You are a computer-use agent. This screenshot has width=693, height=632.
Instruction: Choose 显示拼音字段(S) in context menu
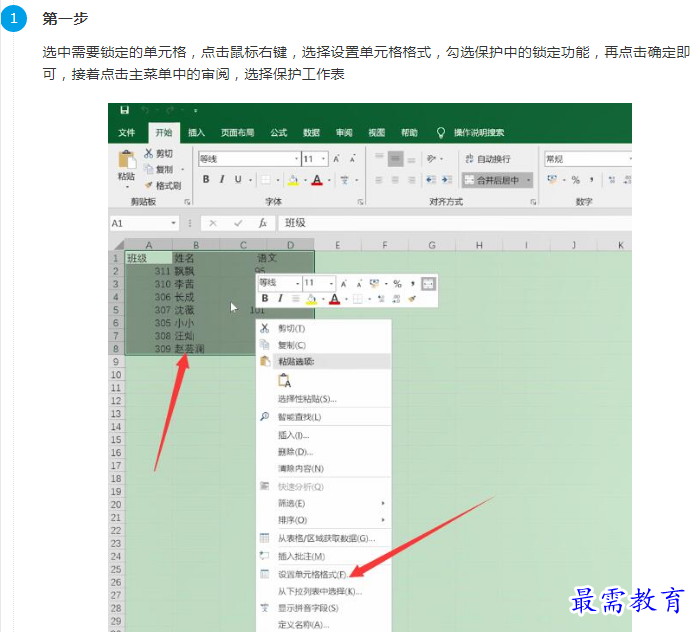[324, 608]
